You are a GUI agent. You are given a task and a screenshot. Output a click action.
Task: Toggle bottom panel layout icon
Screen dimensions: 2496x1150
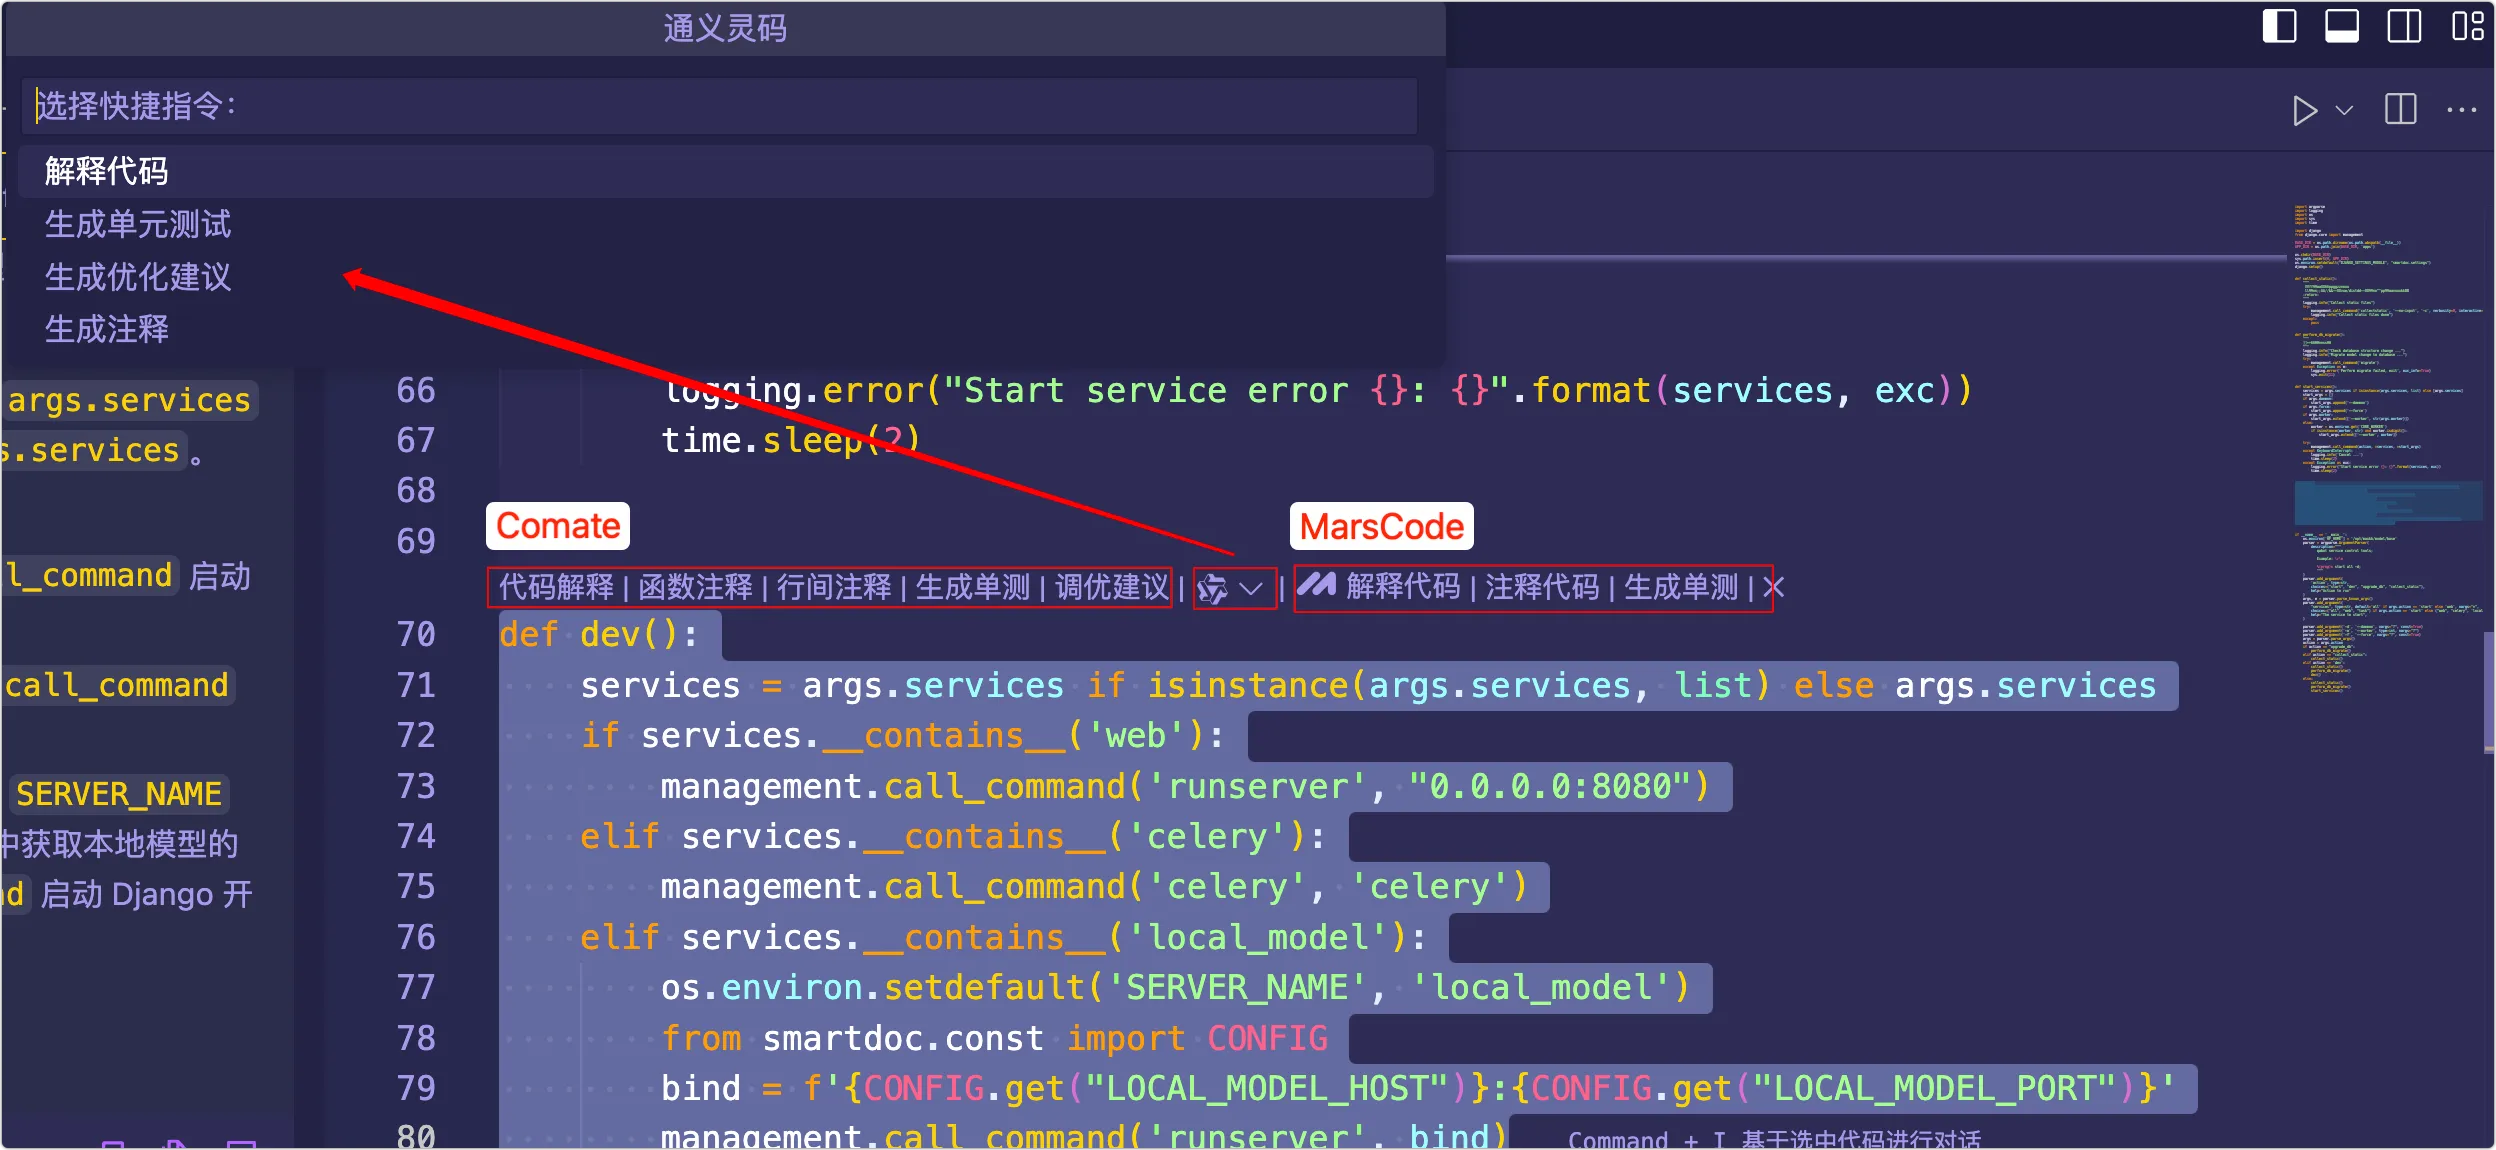tap(2341, 26)
